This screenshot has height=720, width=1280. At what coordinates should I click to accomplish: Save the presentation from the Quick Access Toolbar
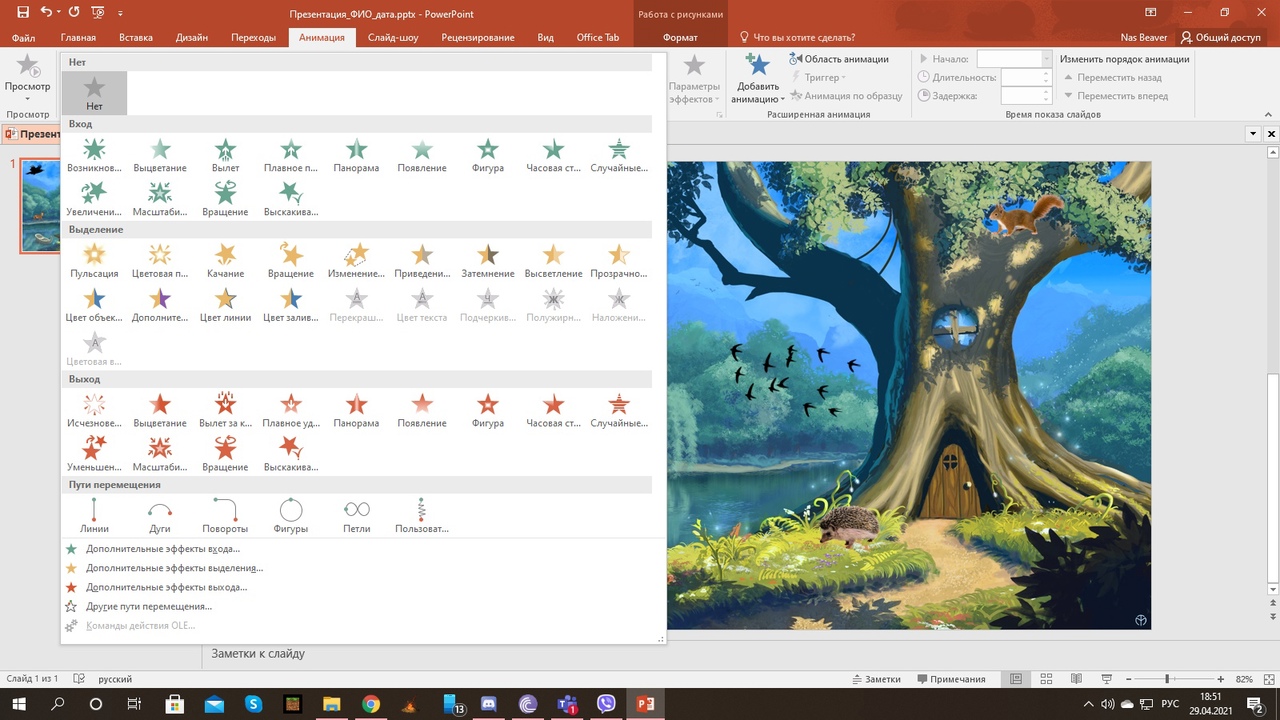23,13
